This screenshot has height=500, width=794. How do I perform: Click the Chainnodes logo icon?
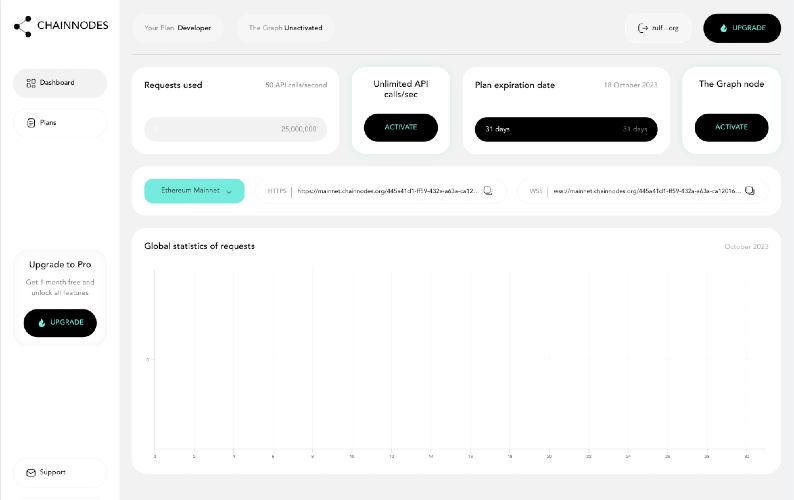point(23,26)
